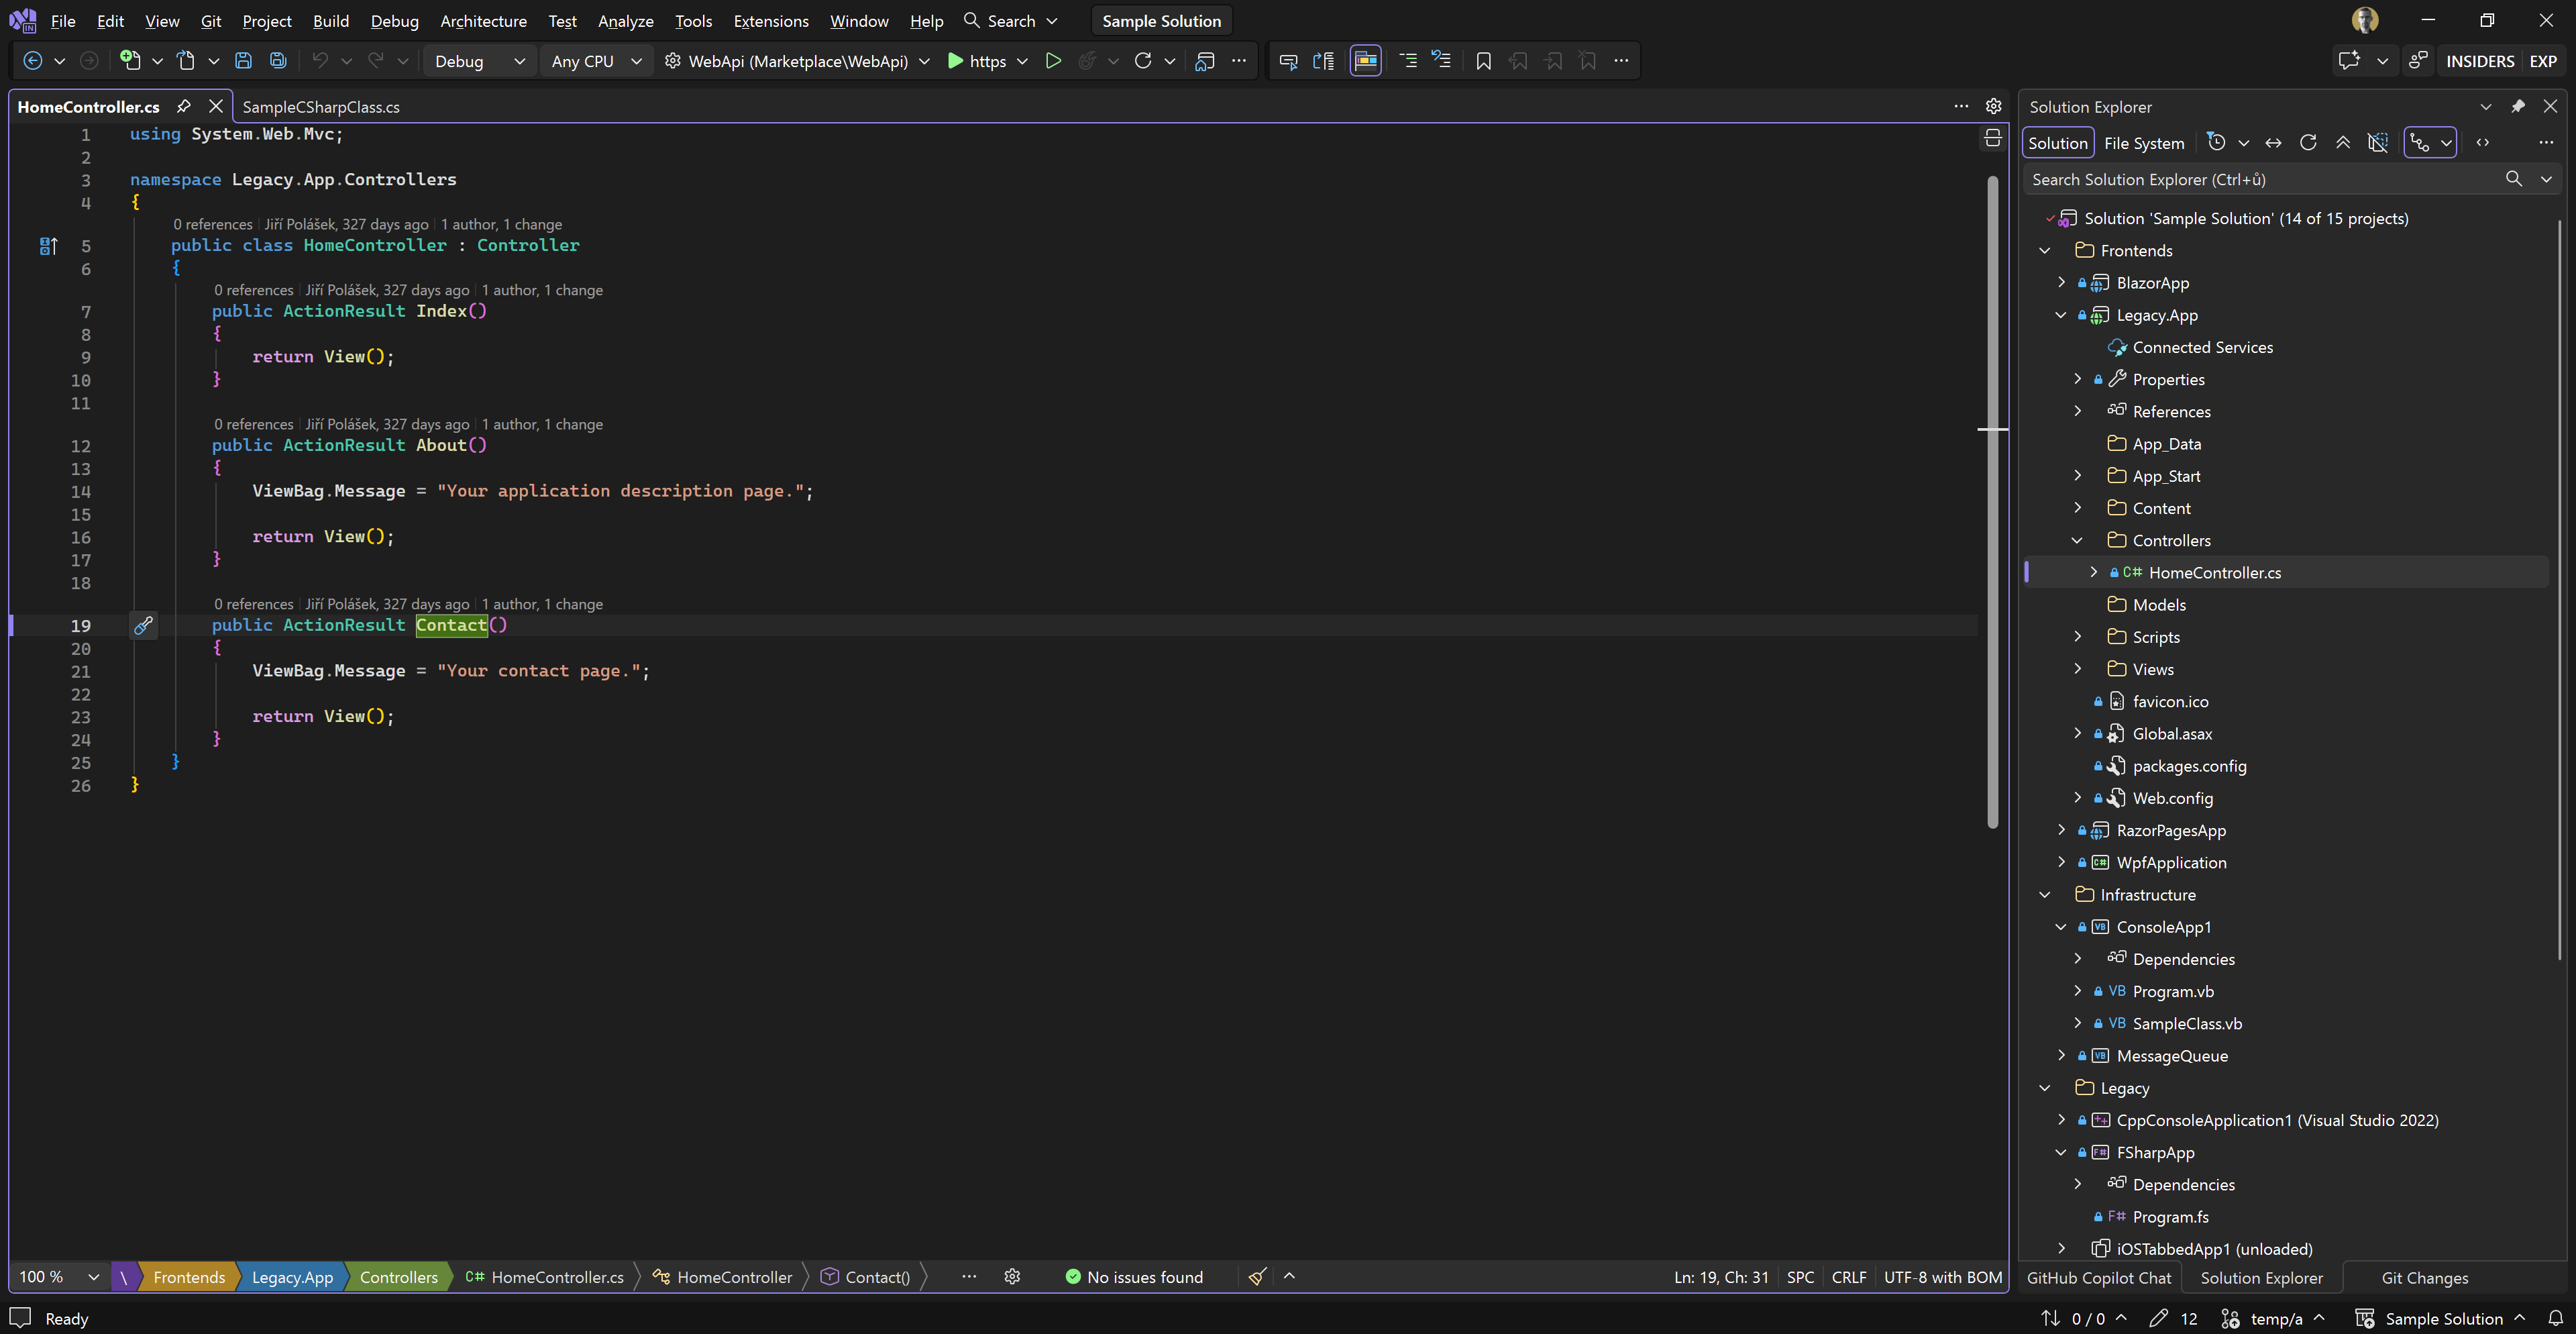Click Start Without Debugging outline play icon
This screenshot has height=1334, width=2576.
coord(1053,61)
